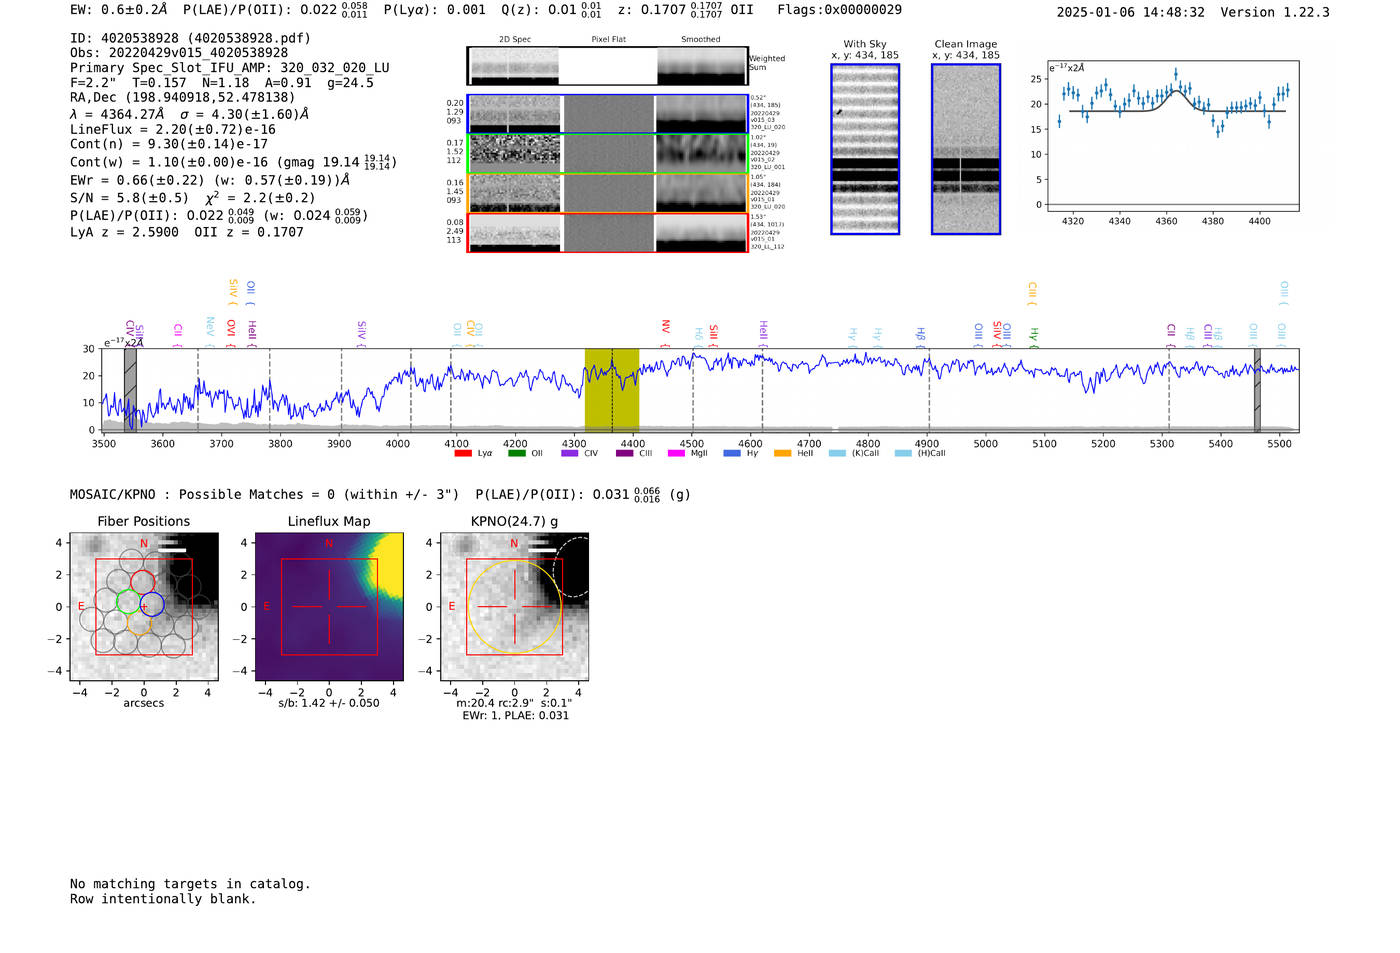Image resolution: width=1400 pixels, height=953 pixels.
Task: Click the blue Hγ legend swatch
Action: click(732, 453)
